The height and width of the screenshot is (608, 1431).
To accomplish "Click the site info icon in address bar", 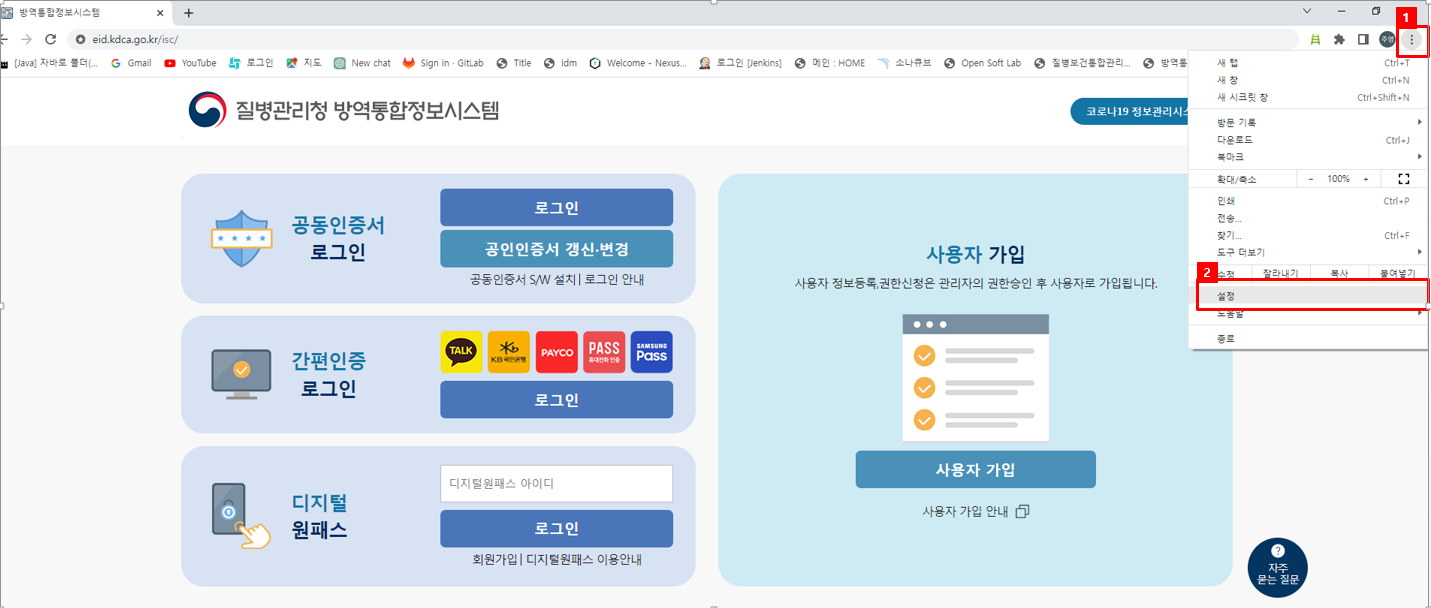I will tap(80, 39).
